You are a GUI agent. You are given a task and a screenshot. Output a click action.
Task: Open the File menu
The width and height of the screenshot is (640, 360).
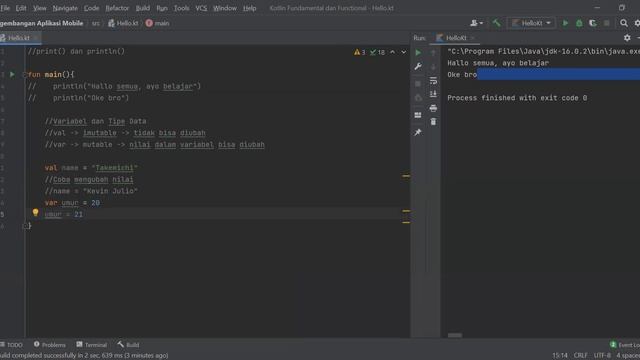click(5, 8)
